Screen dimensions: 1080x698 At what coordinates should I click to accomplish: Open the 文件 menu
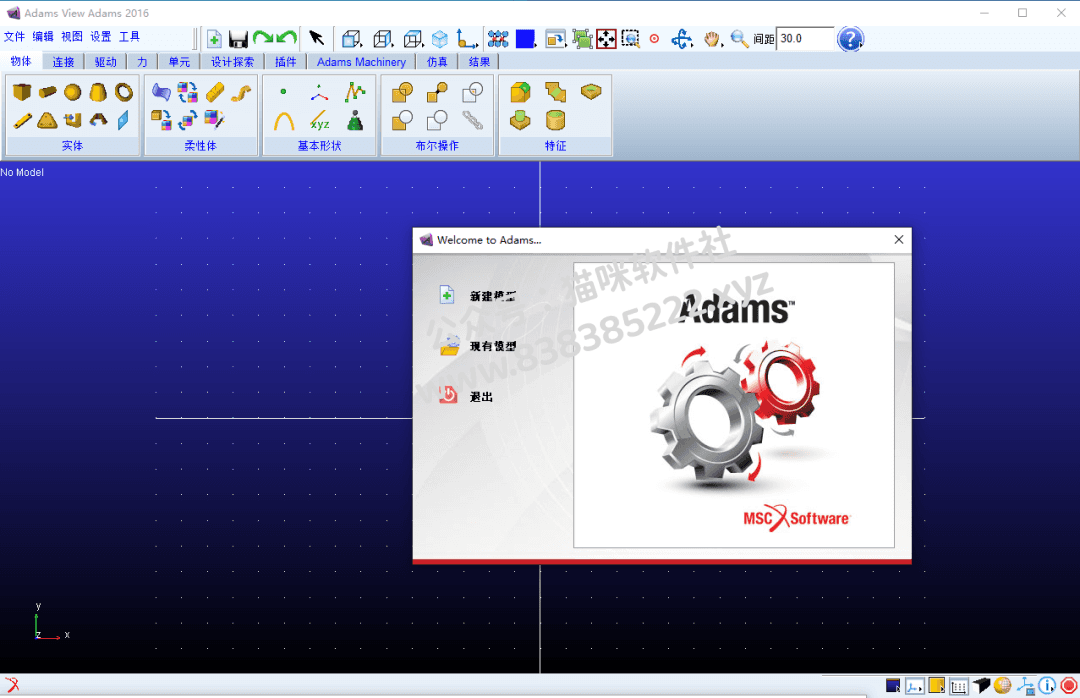[x=14, y=37]
